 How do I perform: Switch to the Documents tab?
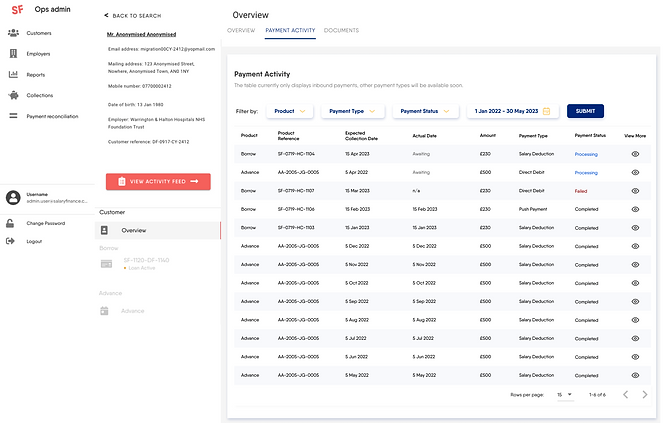(341, 31)
